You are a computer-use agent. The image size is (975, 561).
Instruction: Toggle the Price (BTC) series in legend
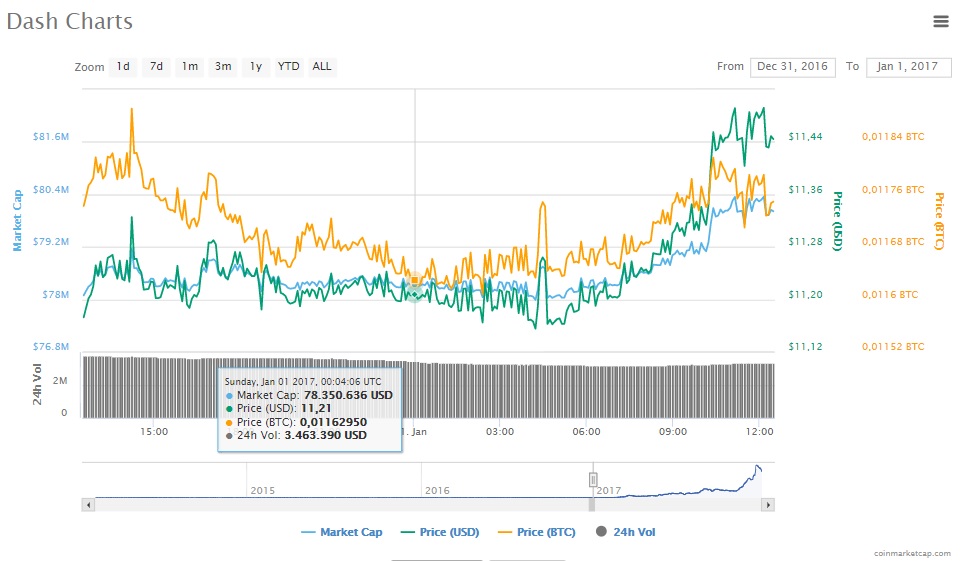[x=537, y=532]
